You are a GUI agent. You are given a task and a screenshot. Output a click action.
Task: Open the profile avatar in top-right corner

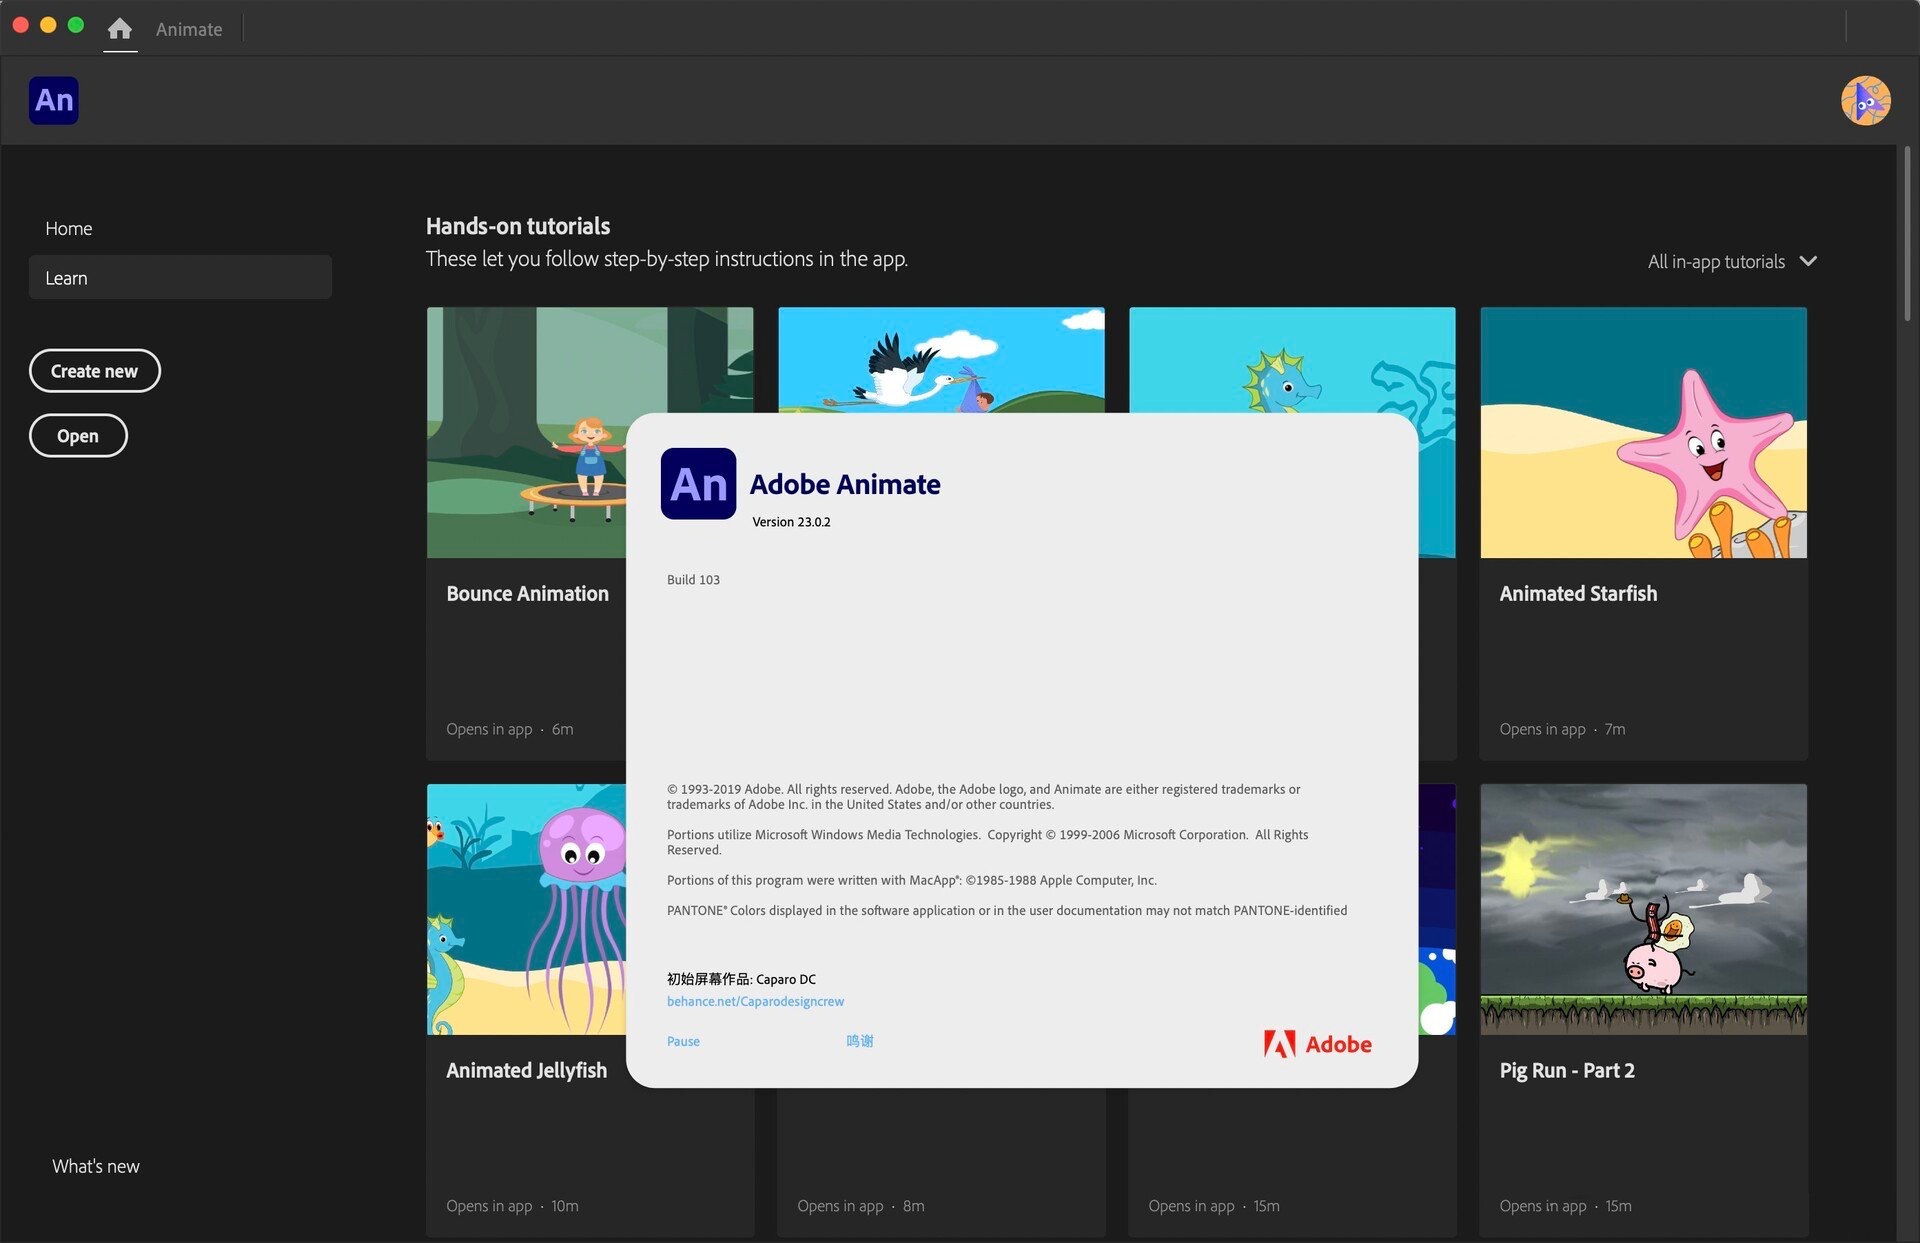(x=1866, y=100)
